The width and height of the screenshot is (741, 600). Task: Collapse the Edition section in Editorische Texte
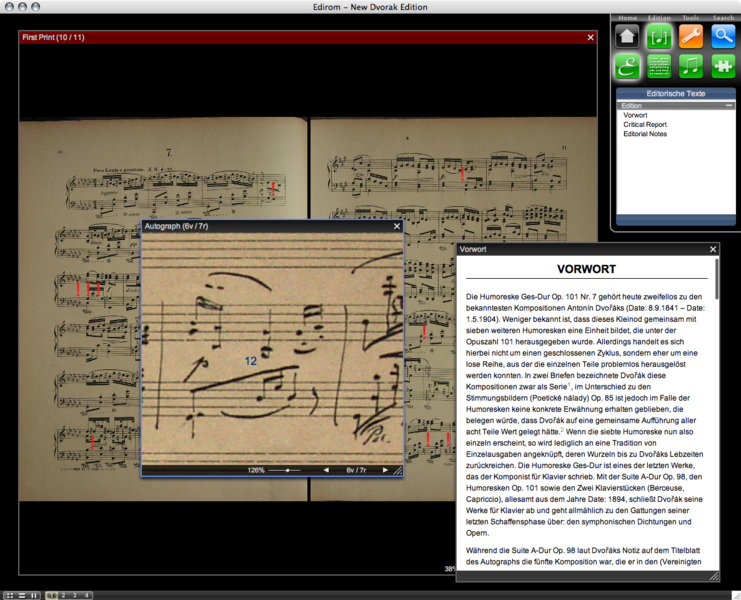pos(729,105)
